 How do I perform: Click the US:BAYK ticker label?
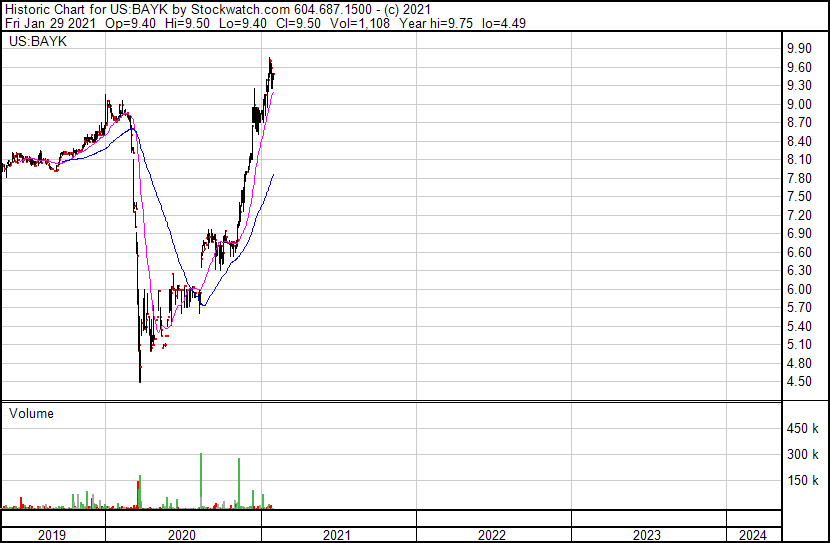pyautogui.click(x=38, y=42)
